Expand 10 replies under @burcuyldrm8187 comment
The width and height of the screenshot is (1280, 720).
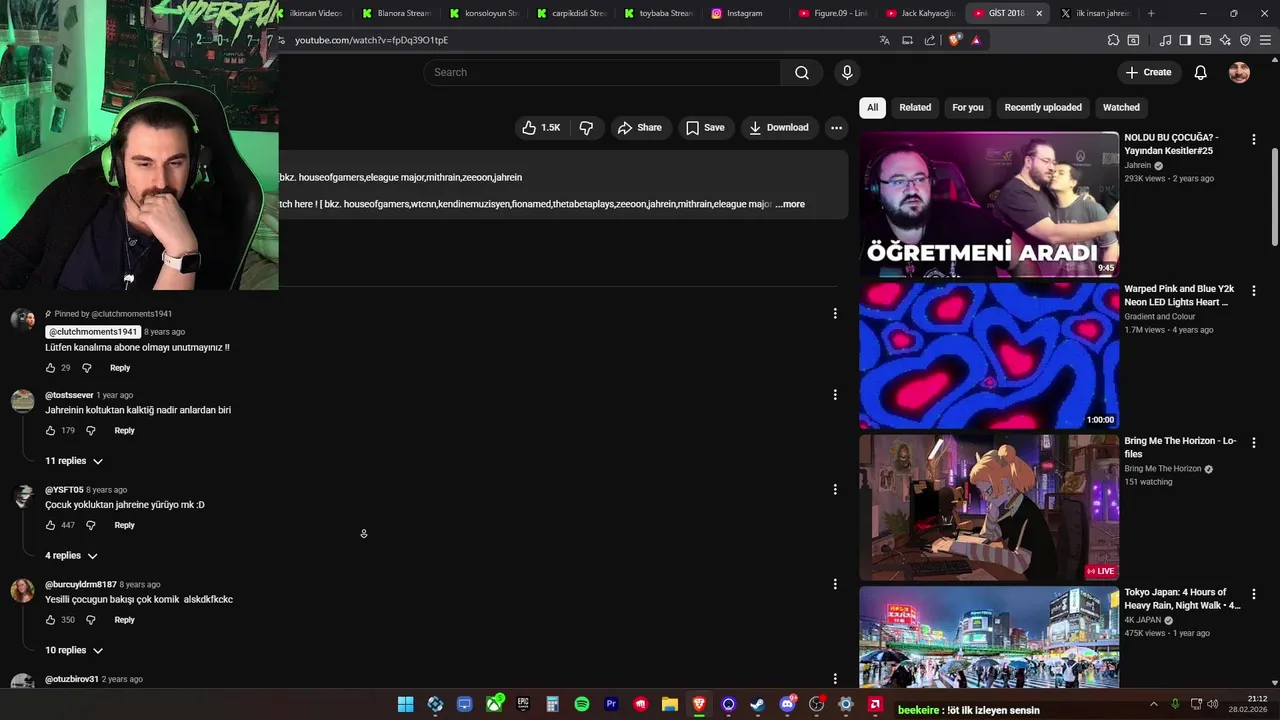pos(74,651)
